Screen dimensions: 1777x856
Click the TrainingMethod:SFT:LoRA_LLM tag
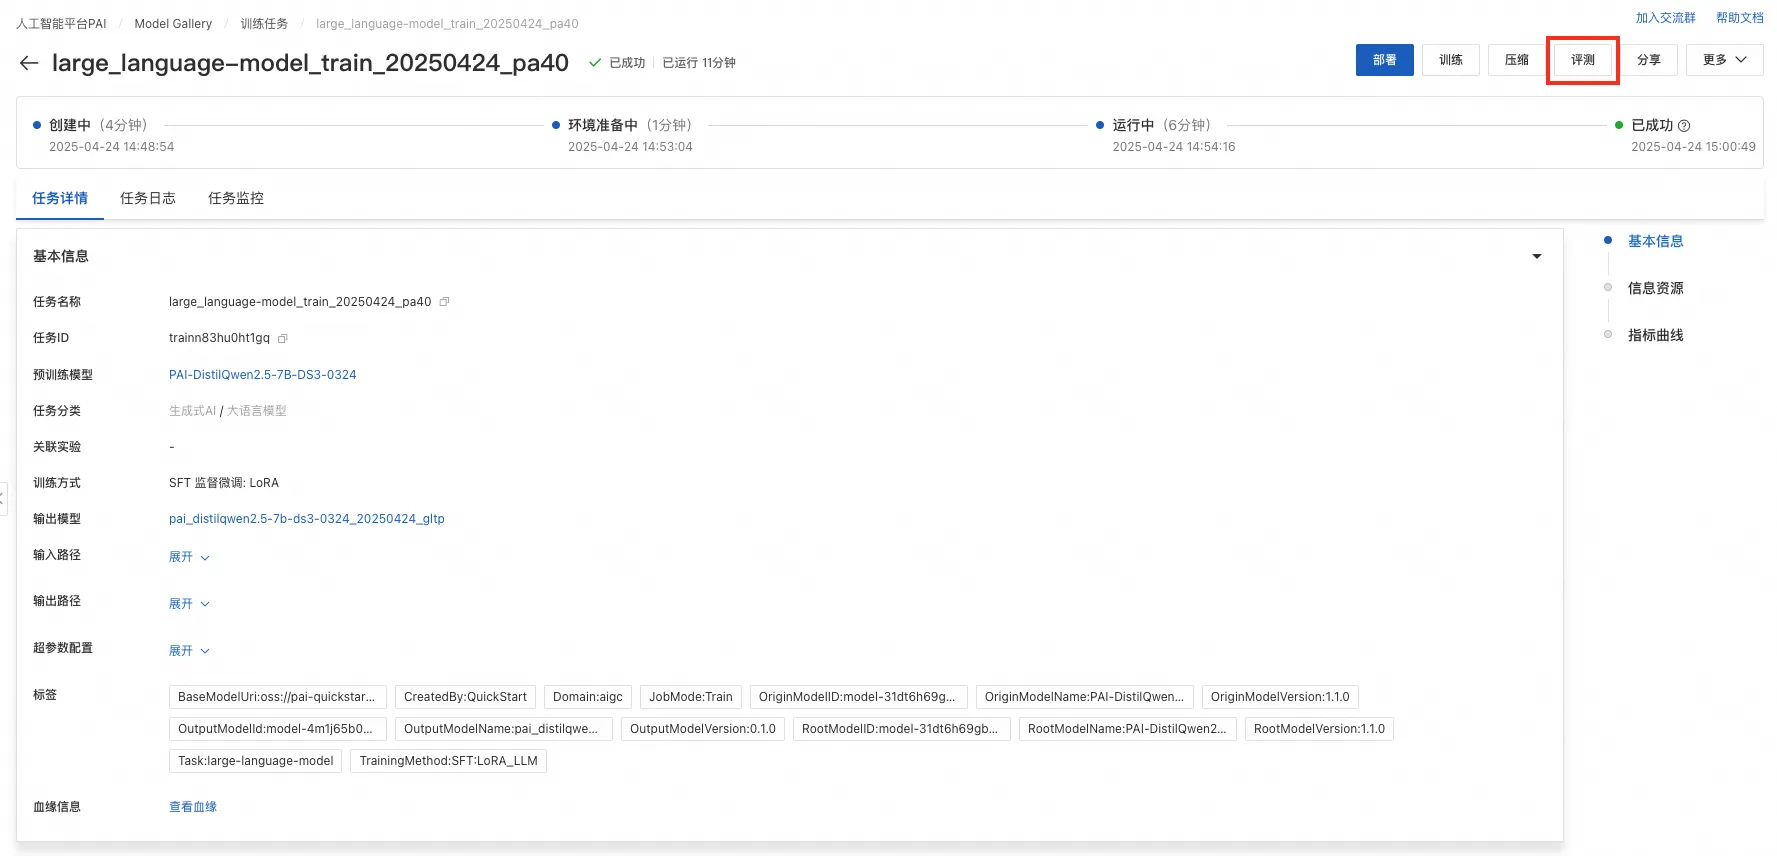point(449,761)
